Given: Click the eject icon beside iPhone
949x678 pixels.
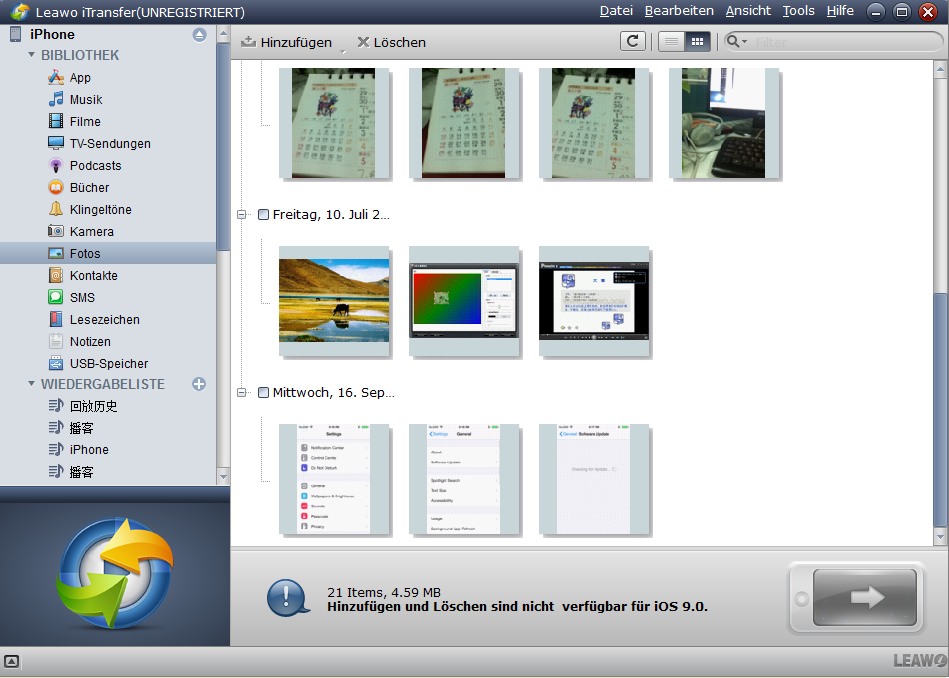Looking at the screenshot, I should [x=199, y=35].
